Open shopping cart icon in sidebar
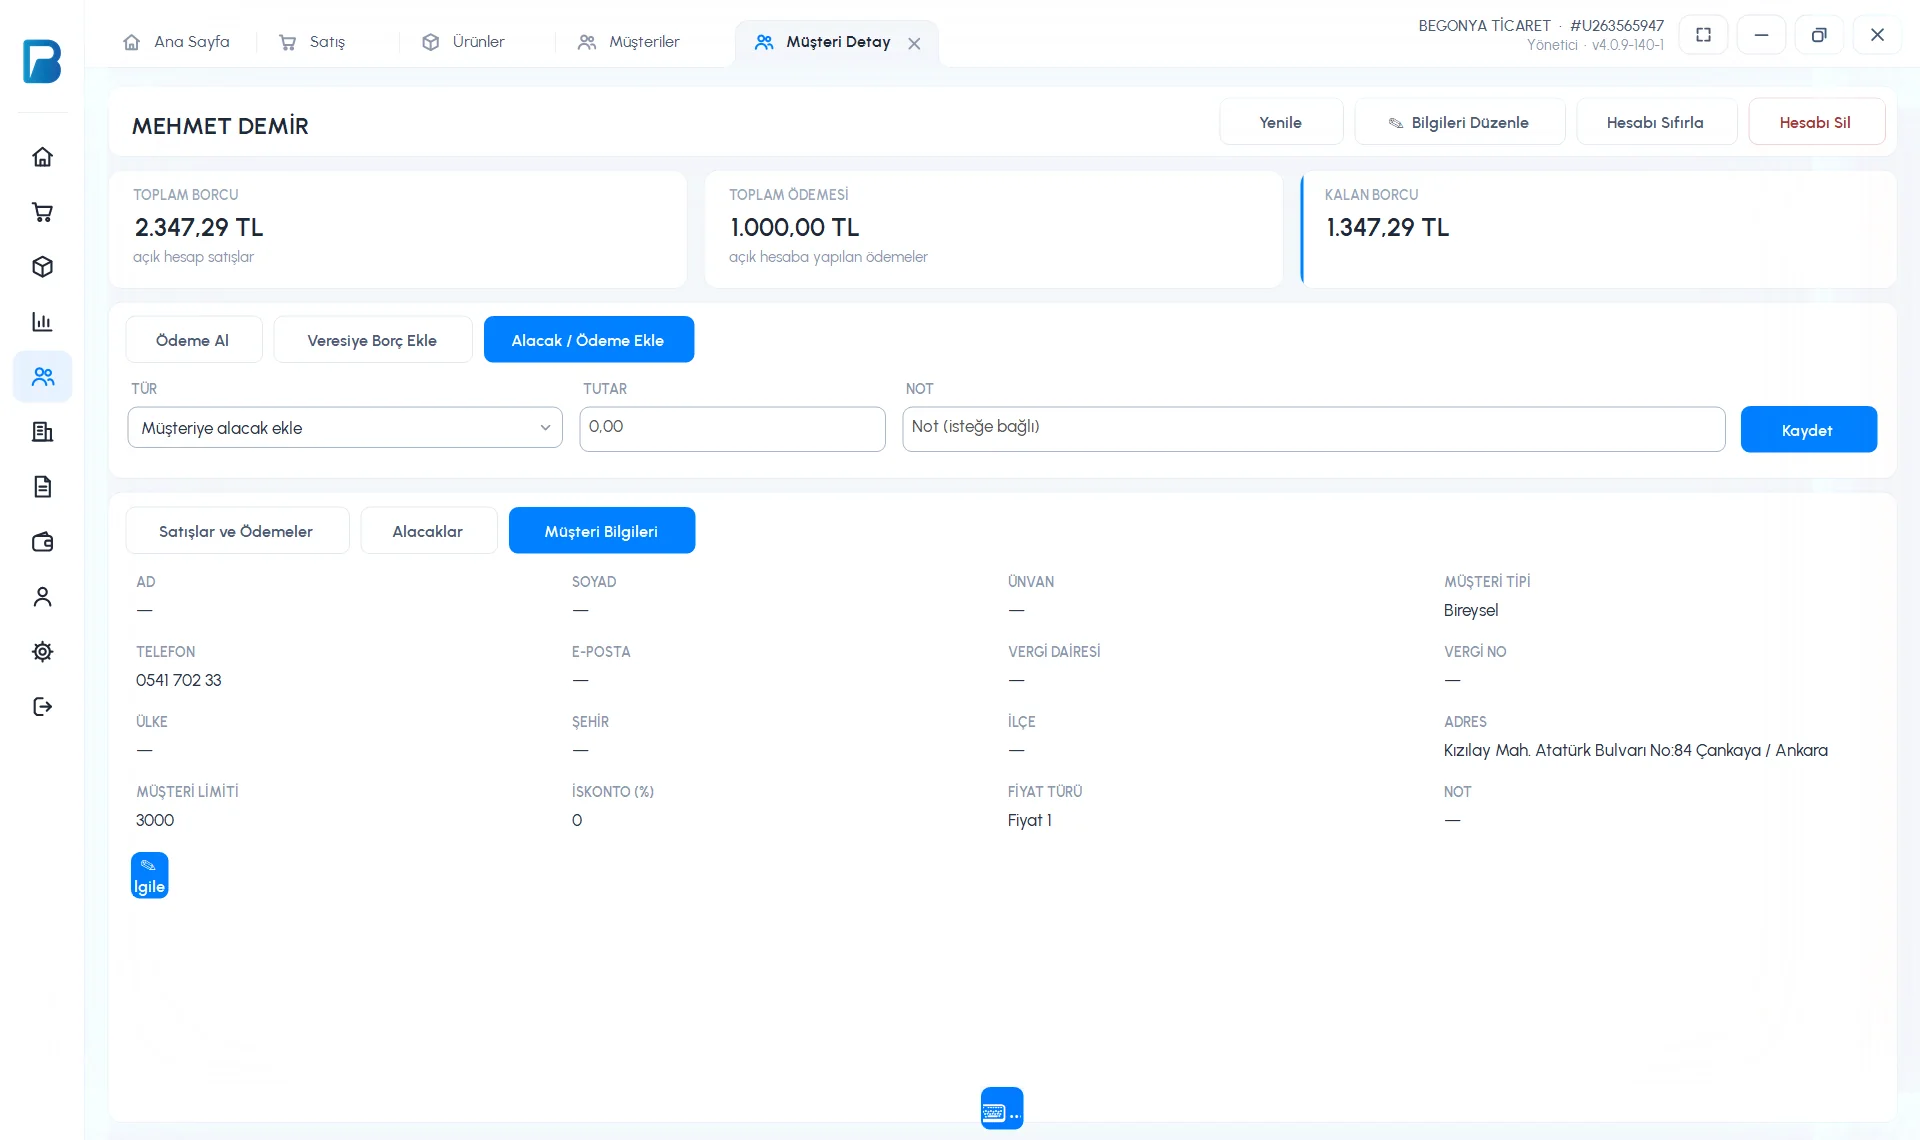The width and height of the screenshot is (1920, 1140). [x=42, y=212]
